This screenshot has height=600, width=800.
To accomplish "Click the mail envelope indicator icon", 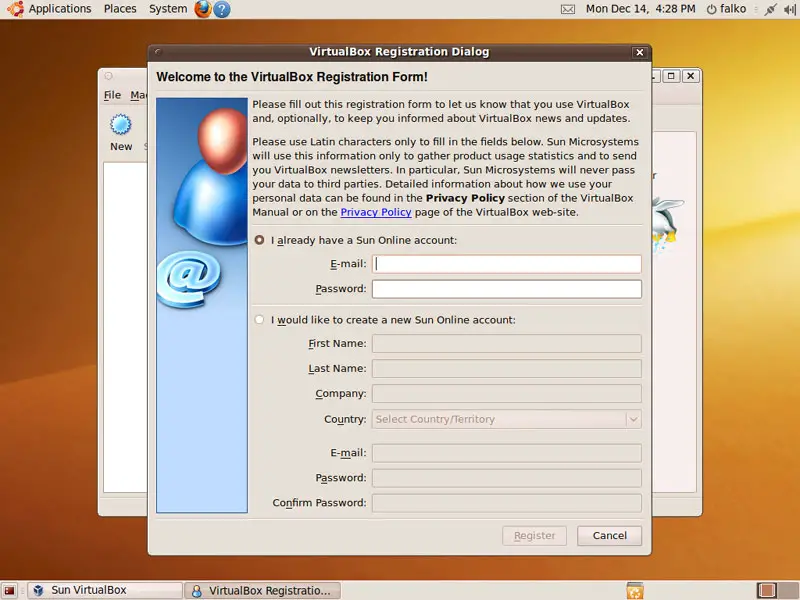I will click(568, 9).
